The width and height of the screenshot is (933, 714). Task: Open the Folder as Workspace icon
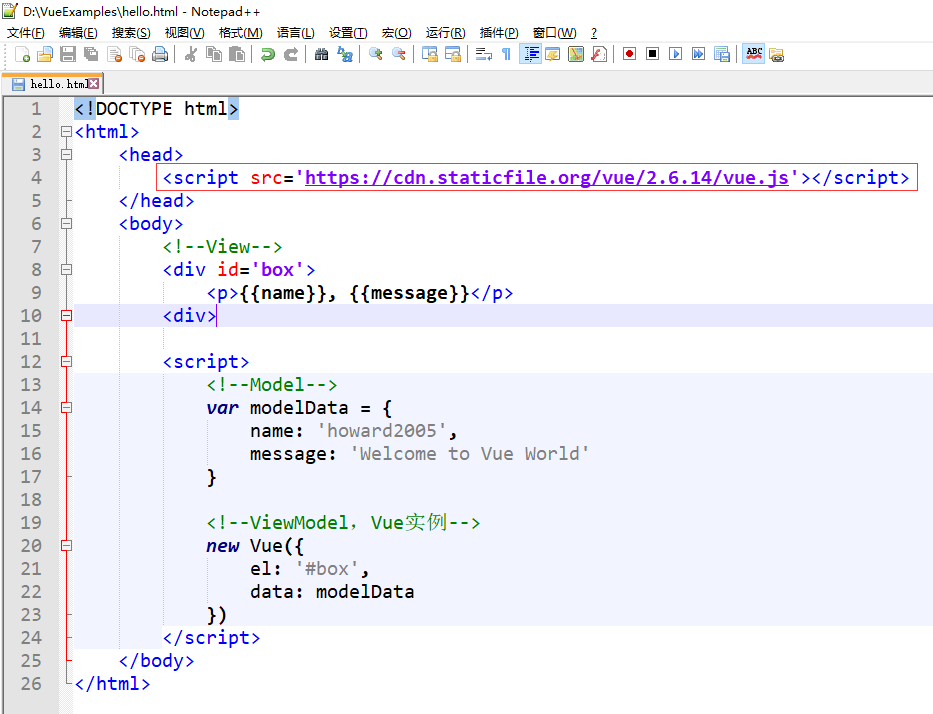pyautogui.click(x=777, y=55)
